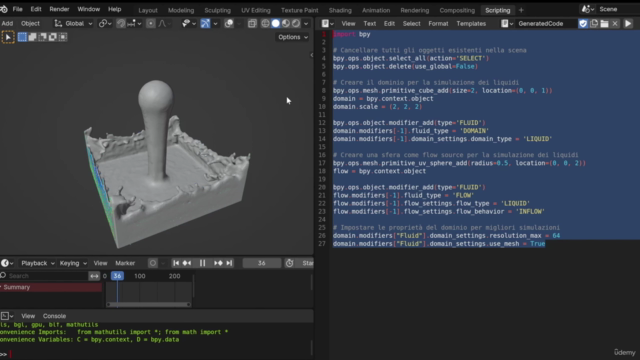The image size is (640, 360).
Task: Jump to the last frame
Action: pos(229,263)
